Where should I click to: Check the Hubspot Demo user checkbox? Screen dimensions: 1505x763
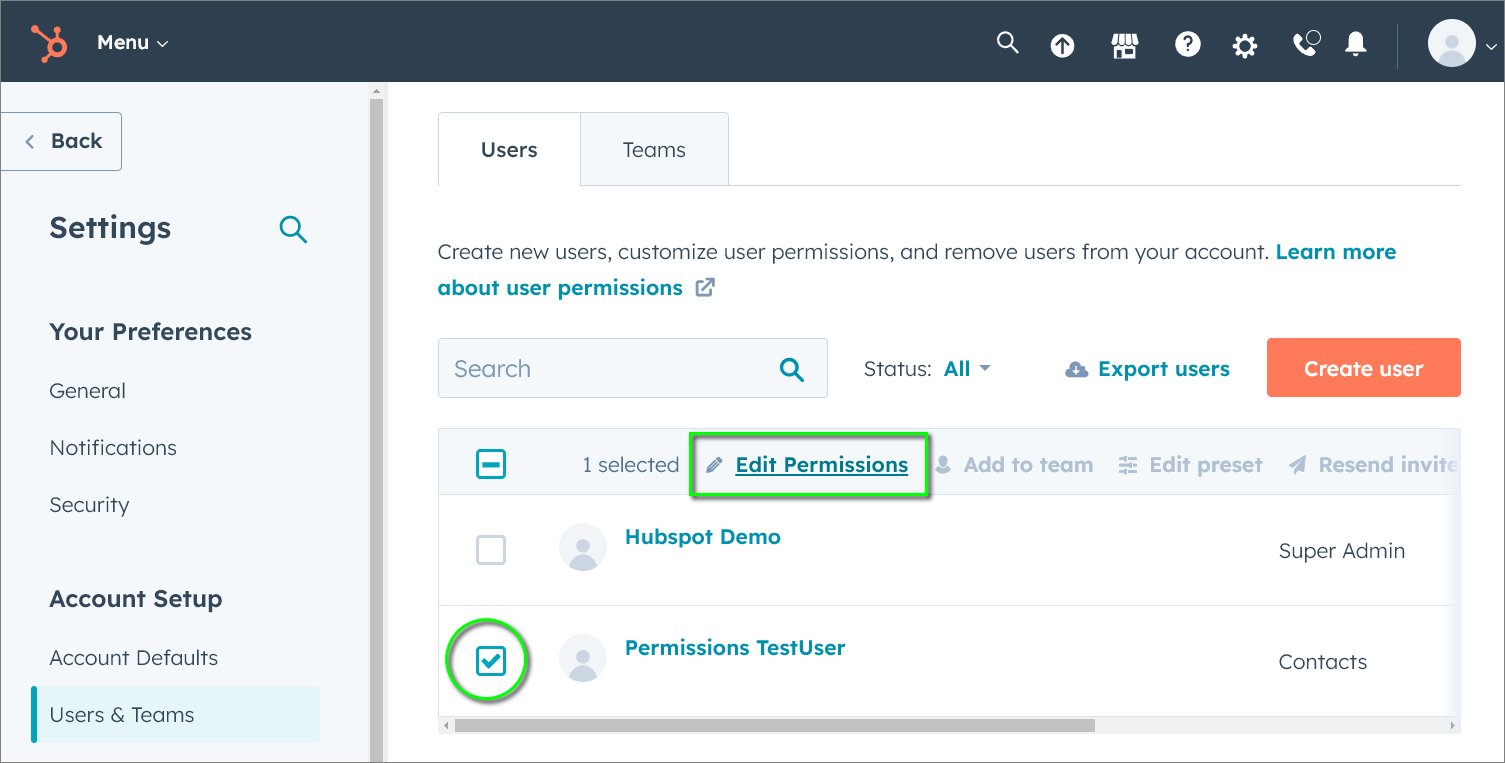[x=491, y=550]
